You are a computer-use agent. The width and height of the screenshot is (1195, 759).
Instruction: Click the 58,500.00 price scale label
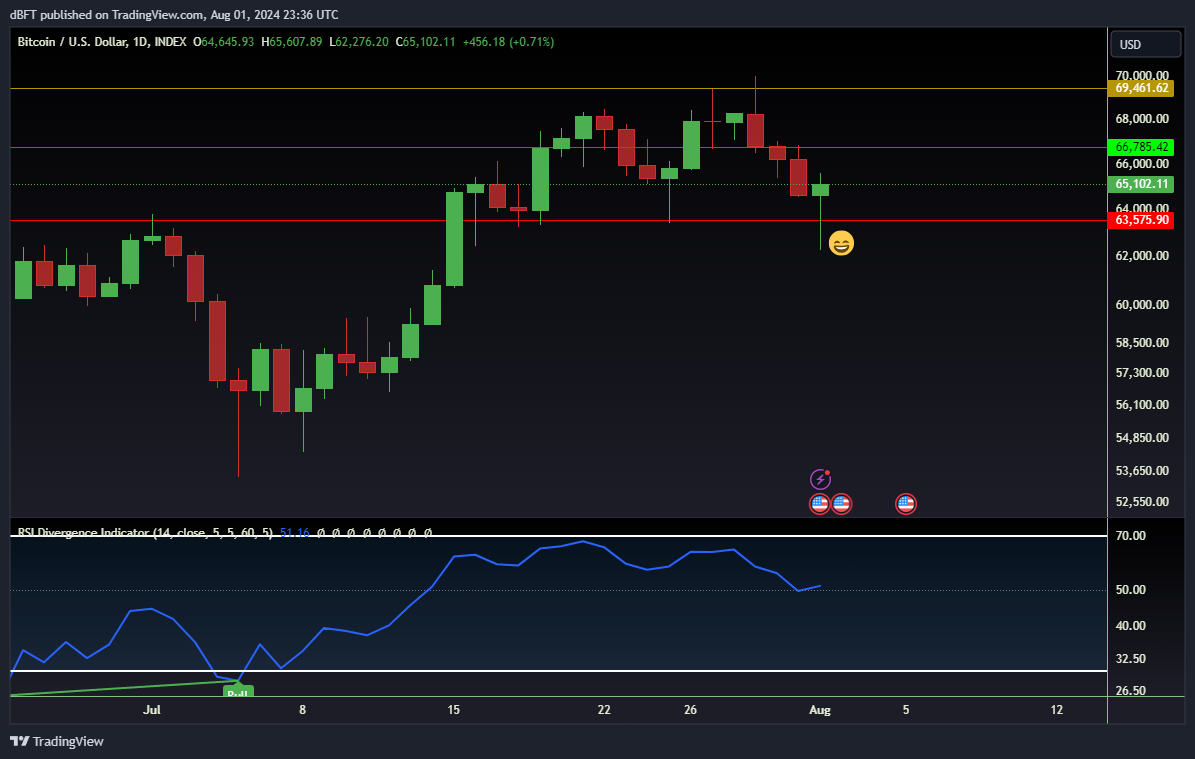tap(1142, 343)
